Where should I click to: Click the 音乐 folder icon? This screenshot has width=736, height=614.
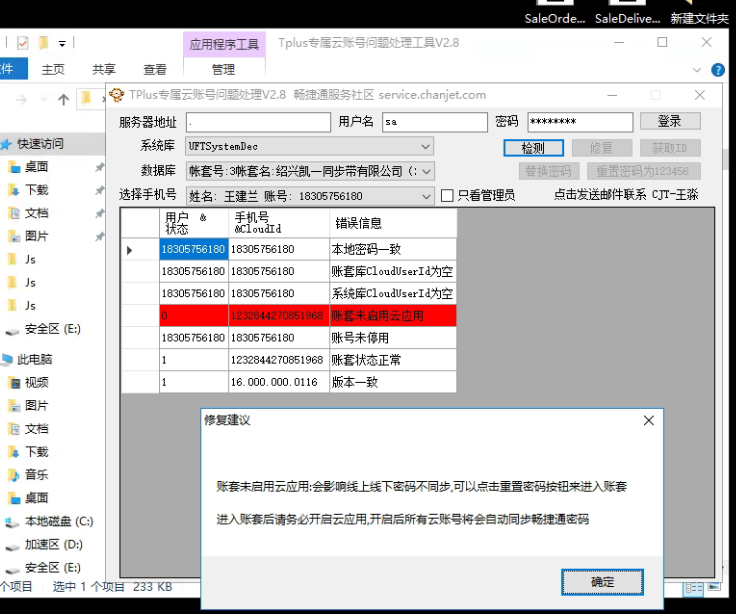coord(14,475)
